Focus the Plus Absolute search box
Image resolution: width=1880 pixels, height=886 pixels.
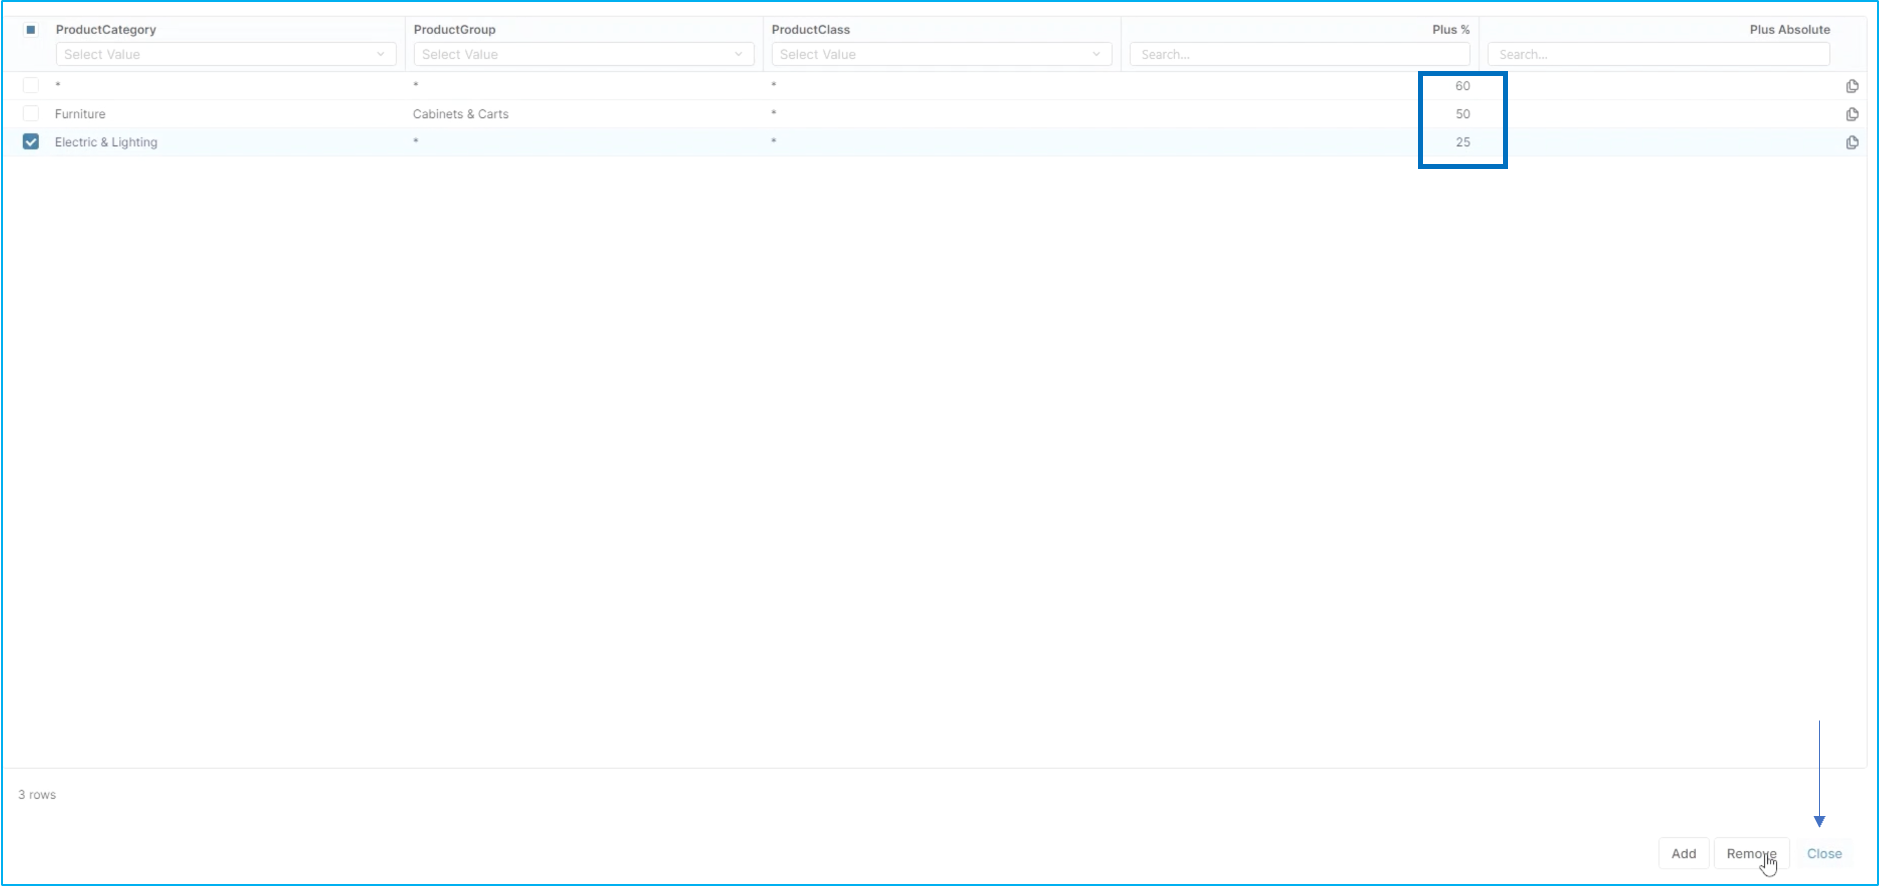point(1658,54)
